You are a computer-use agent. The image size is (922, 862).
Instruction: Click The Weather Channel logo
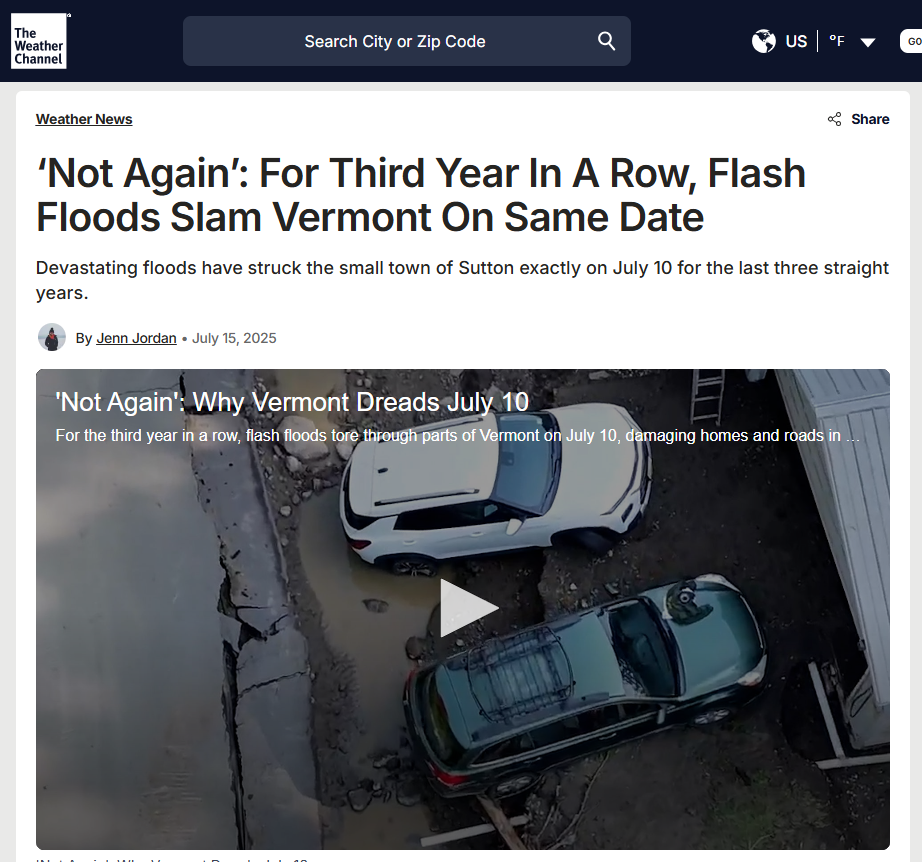(x=39, y=41)
